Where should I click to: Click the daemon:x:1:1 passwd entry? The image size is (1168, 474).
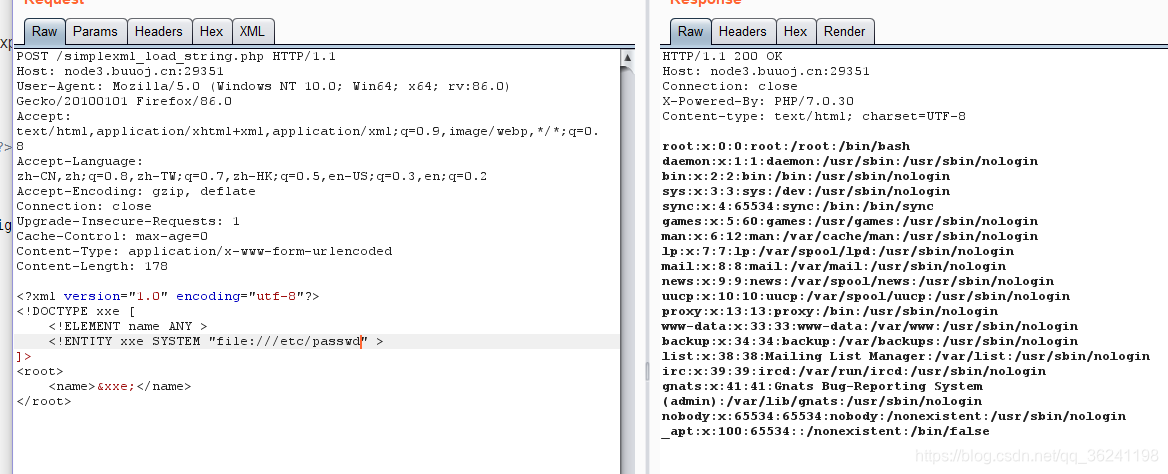(x=850, y=162)
